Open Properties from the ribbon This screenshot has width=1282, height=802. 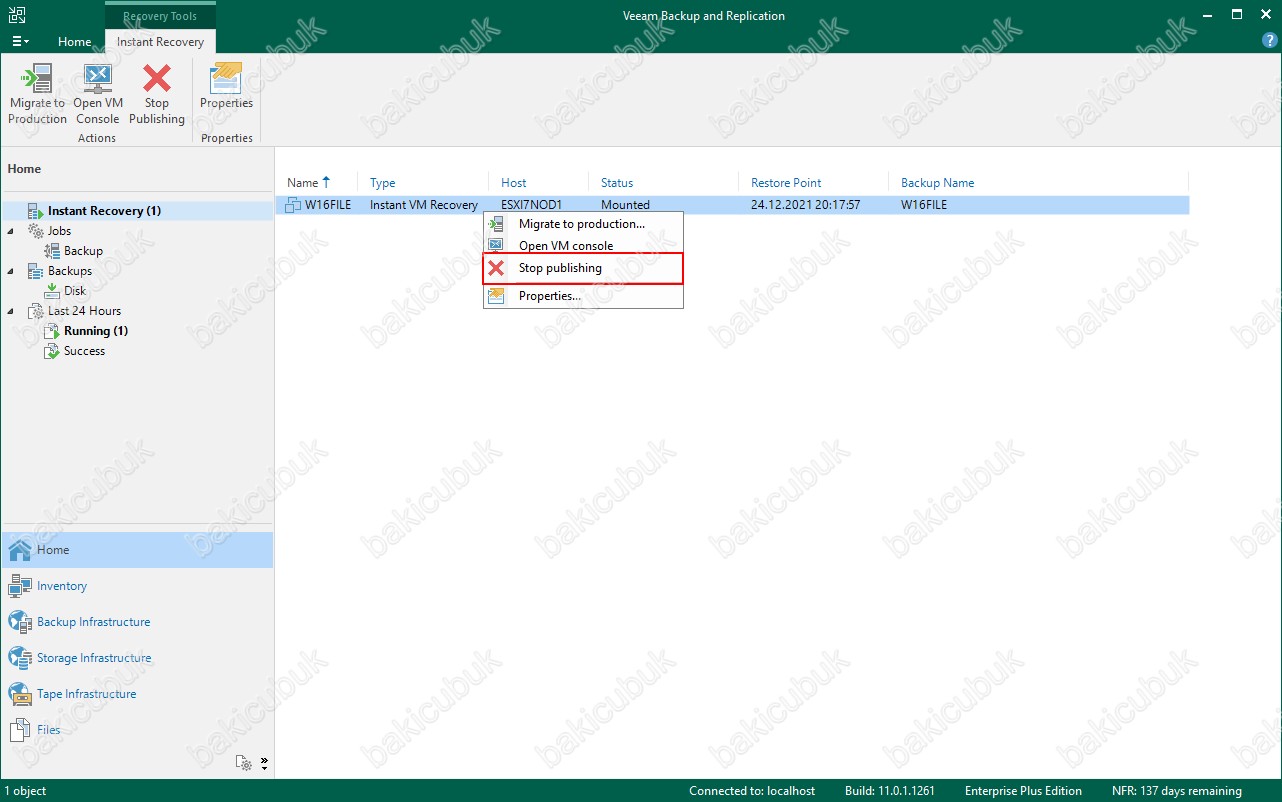[226, 86]
